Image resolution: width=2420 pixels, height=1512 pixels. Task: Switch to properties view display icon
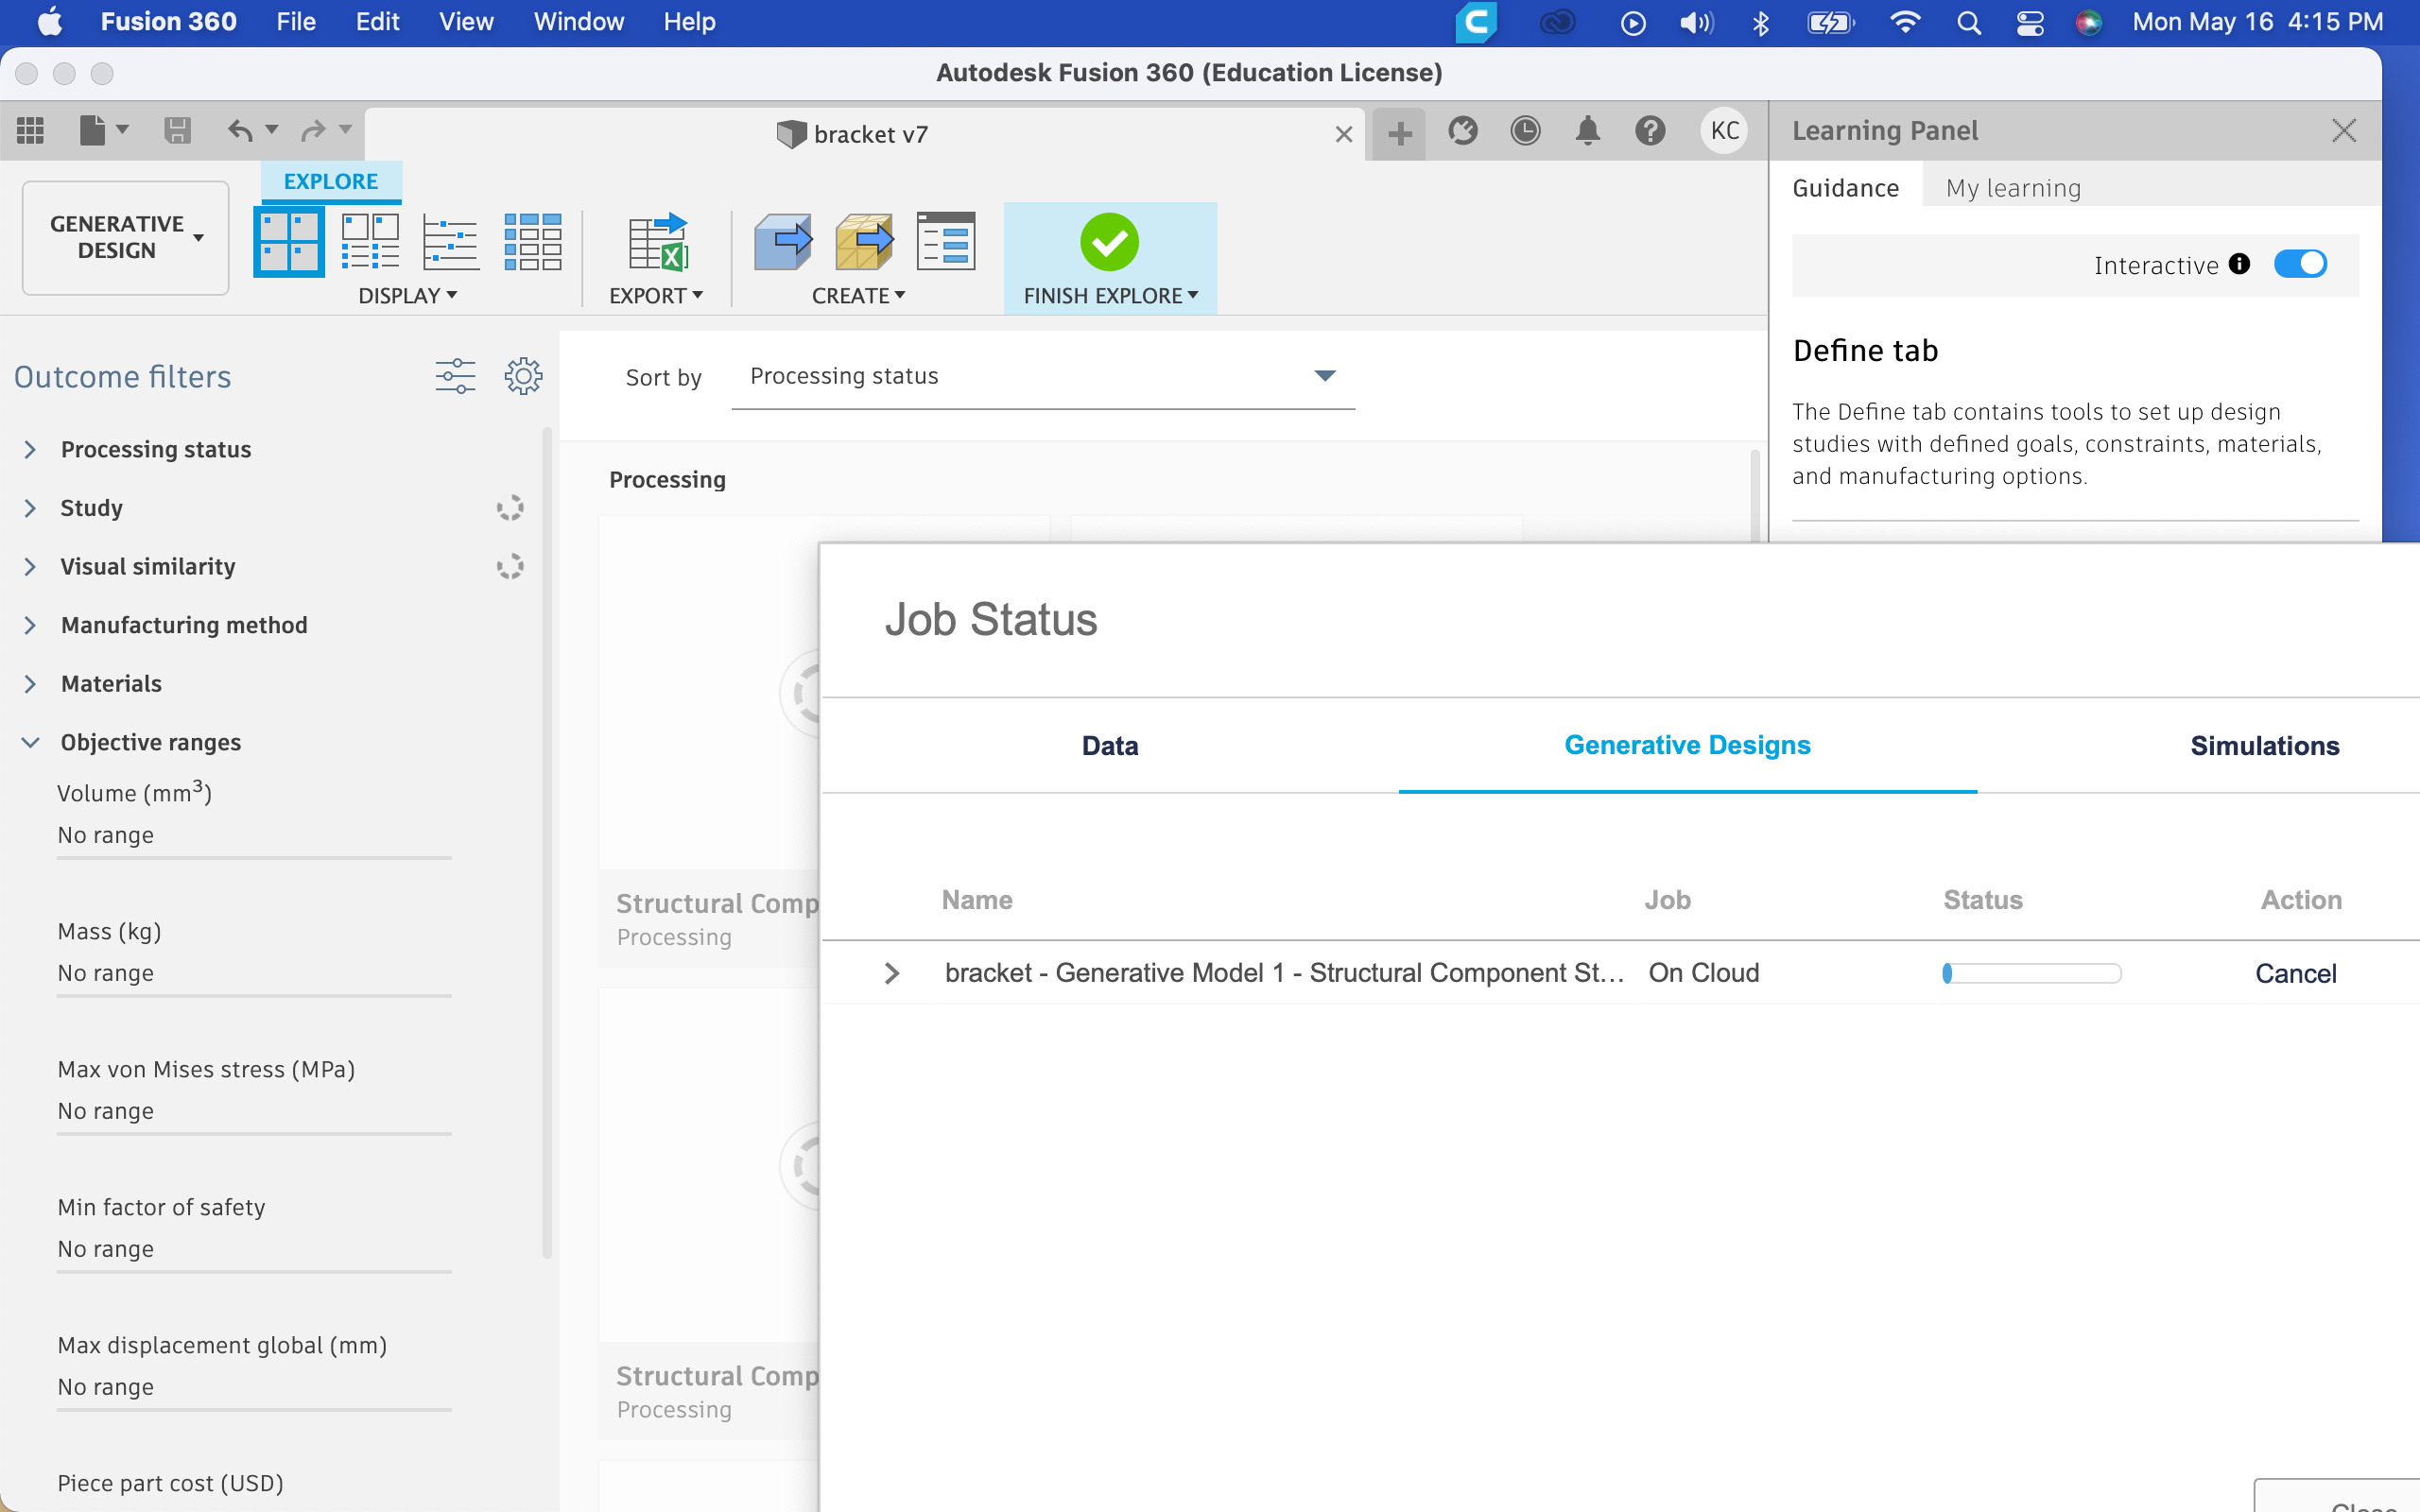[x=370, y=241]
